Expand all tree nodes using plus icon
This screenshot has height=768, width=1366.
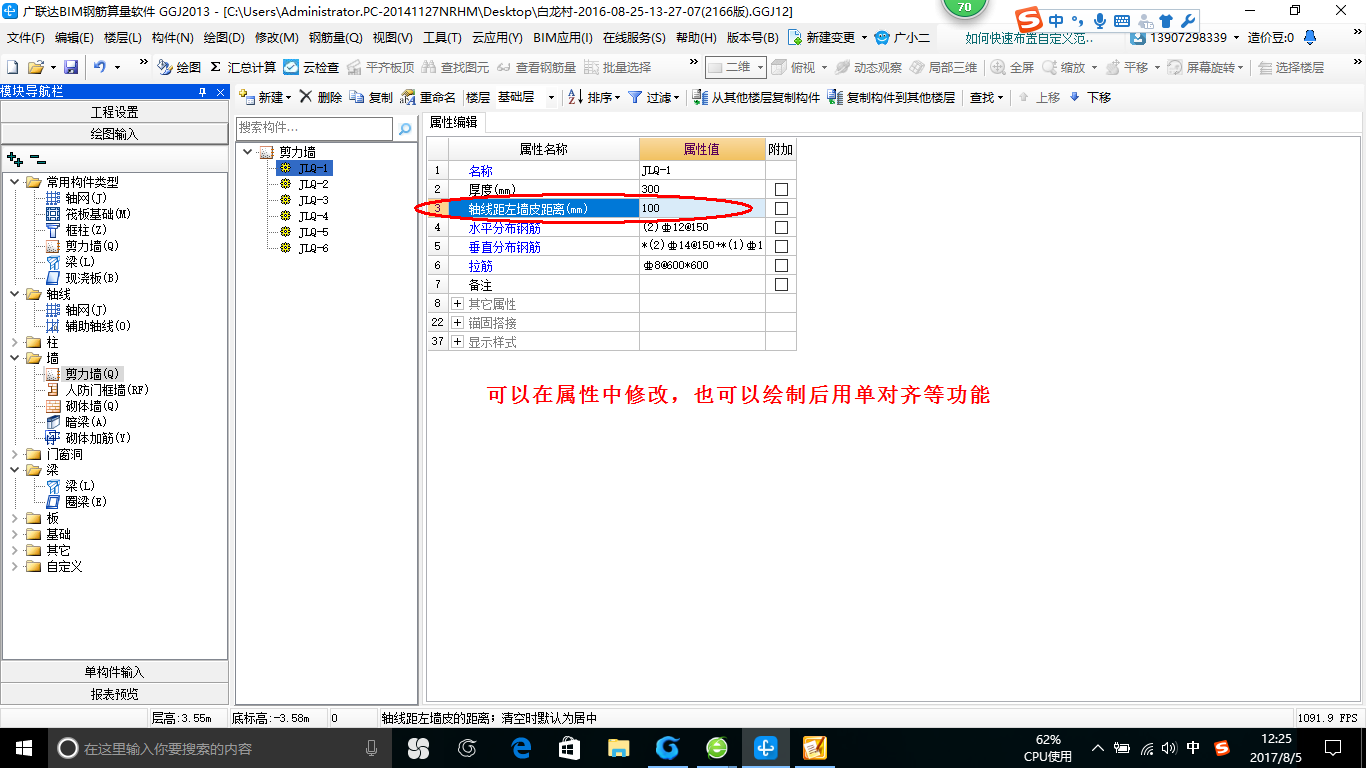(14, 158)
